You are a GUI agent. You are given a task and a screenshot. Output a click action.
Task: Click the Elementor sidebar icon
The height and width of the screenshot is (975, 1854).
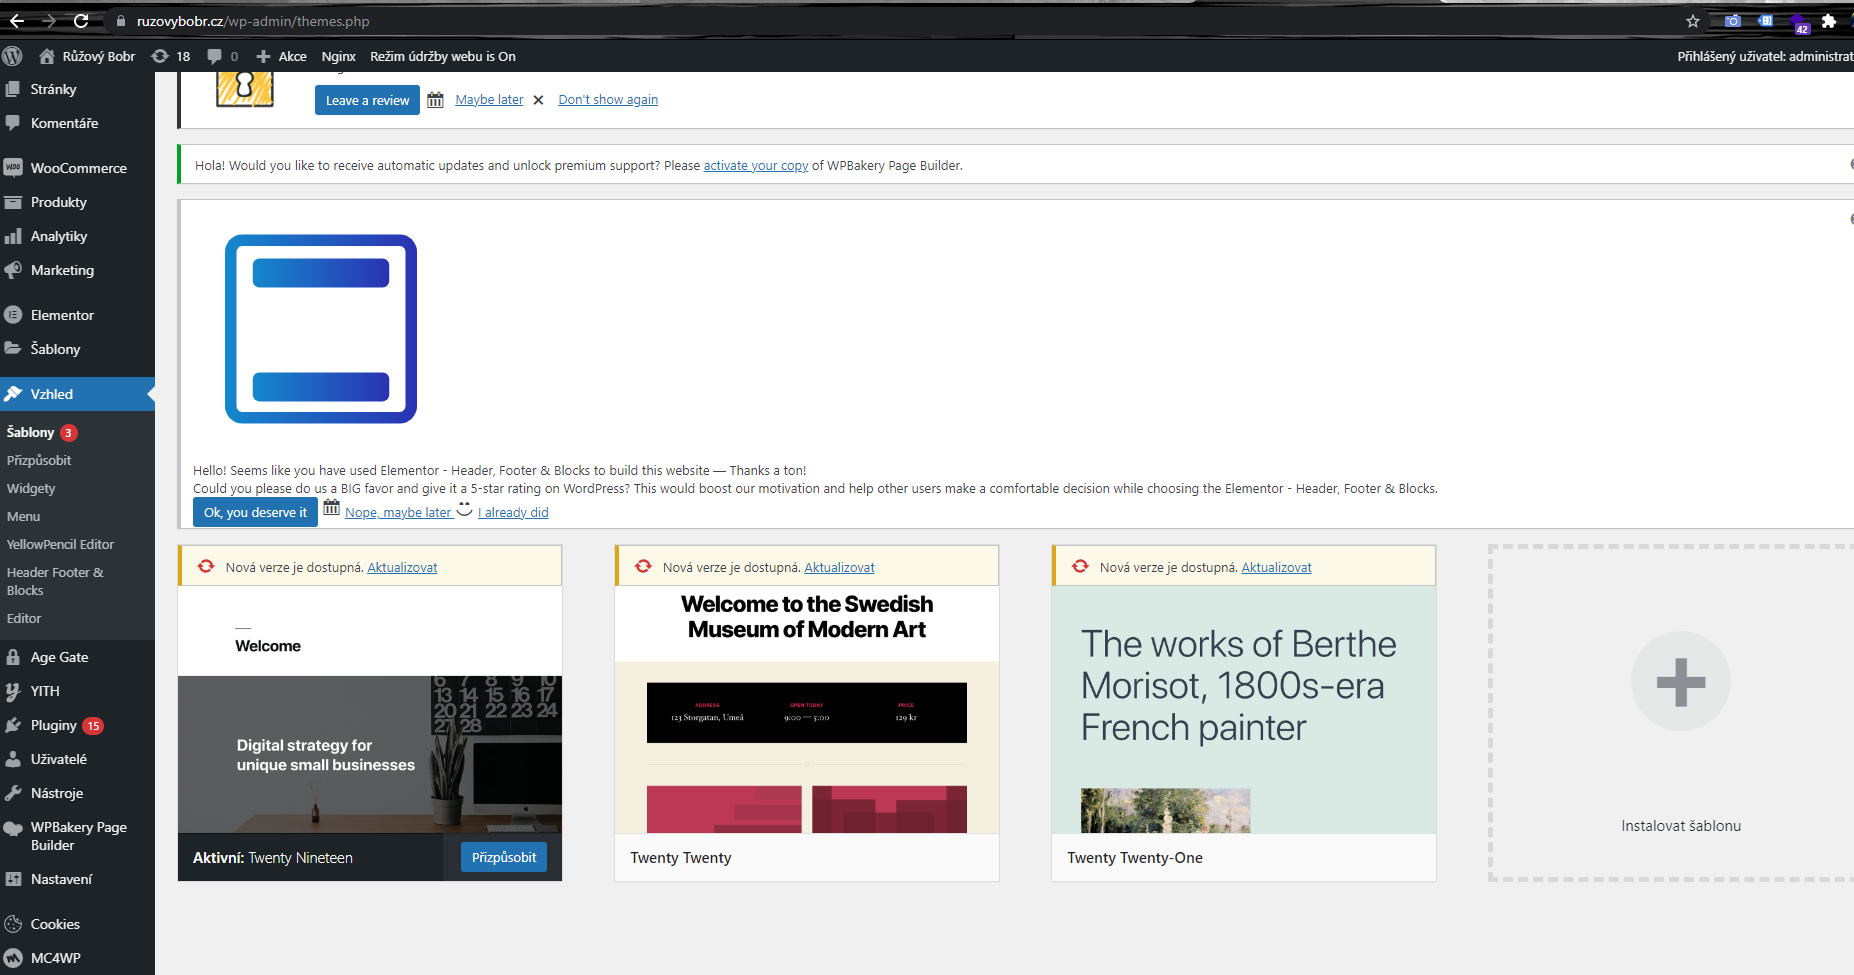(13, 315)
